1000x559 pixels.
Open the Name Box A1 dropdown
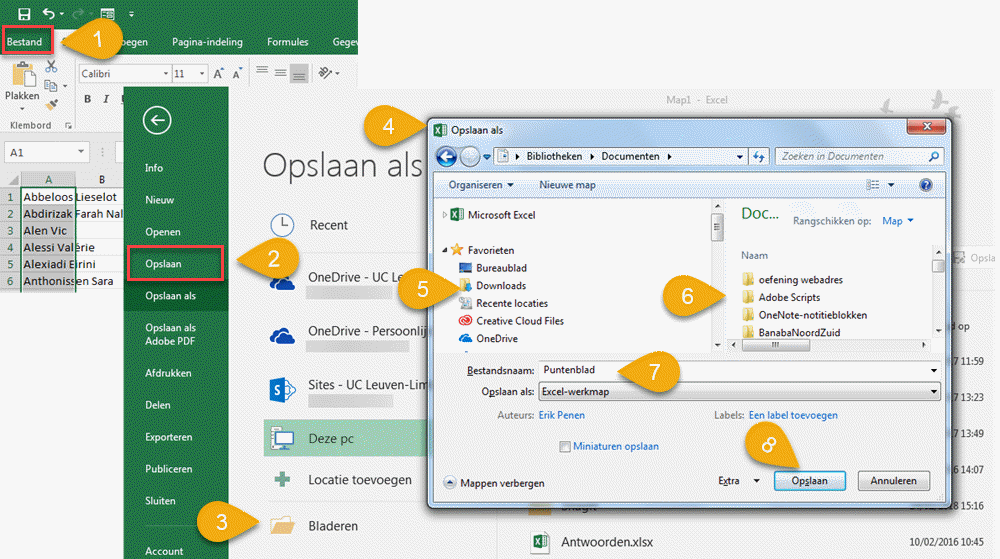click(81, 152)
